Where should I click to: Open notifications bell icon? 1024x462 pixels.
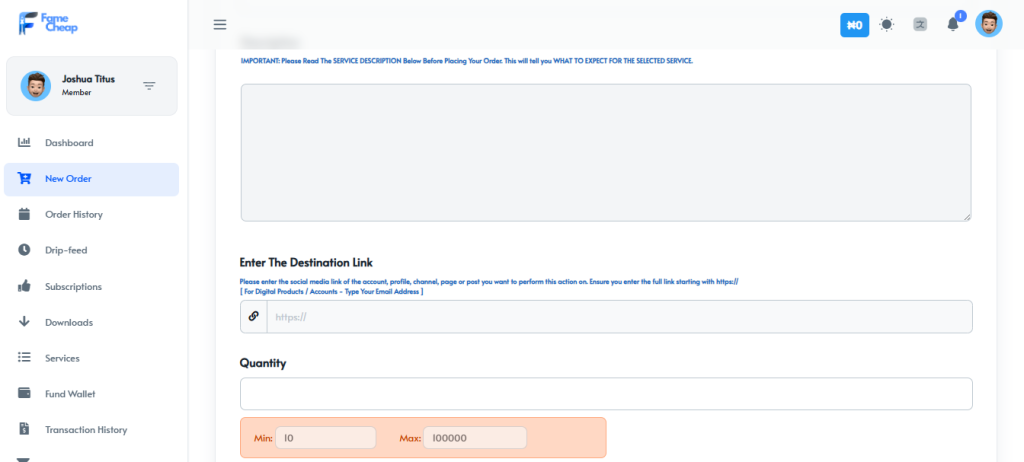(953, 24)
